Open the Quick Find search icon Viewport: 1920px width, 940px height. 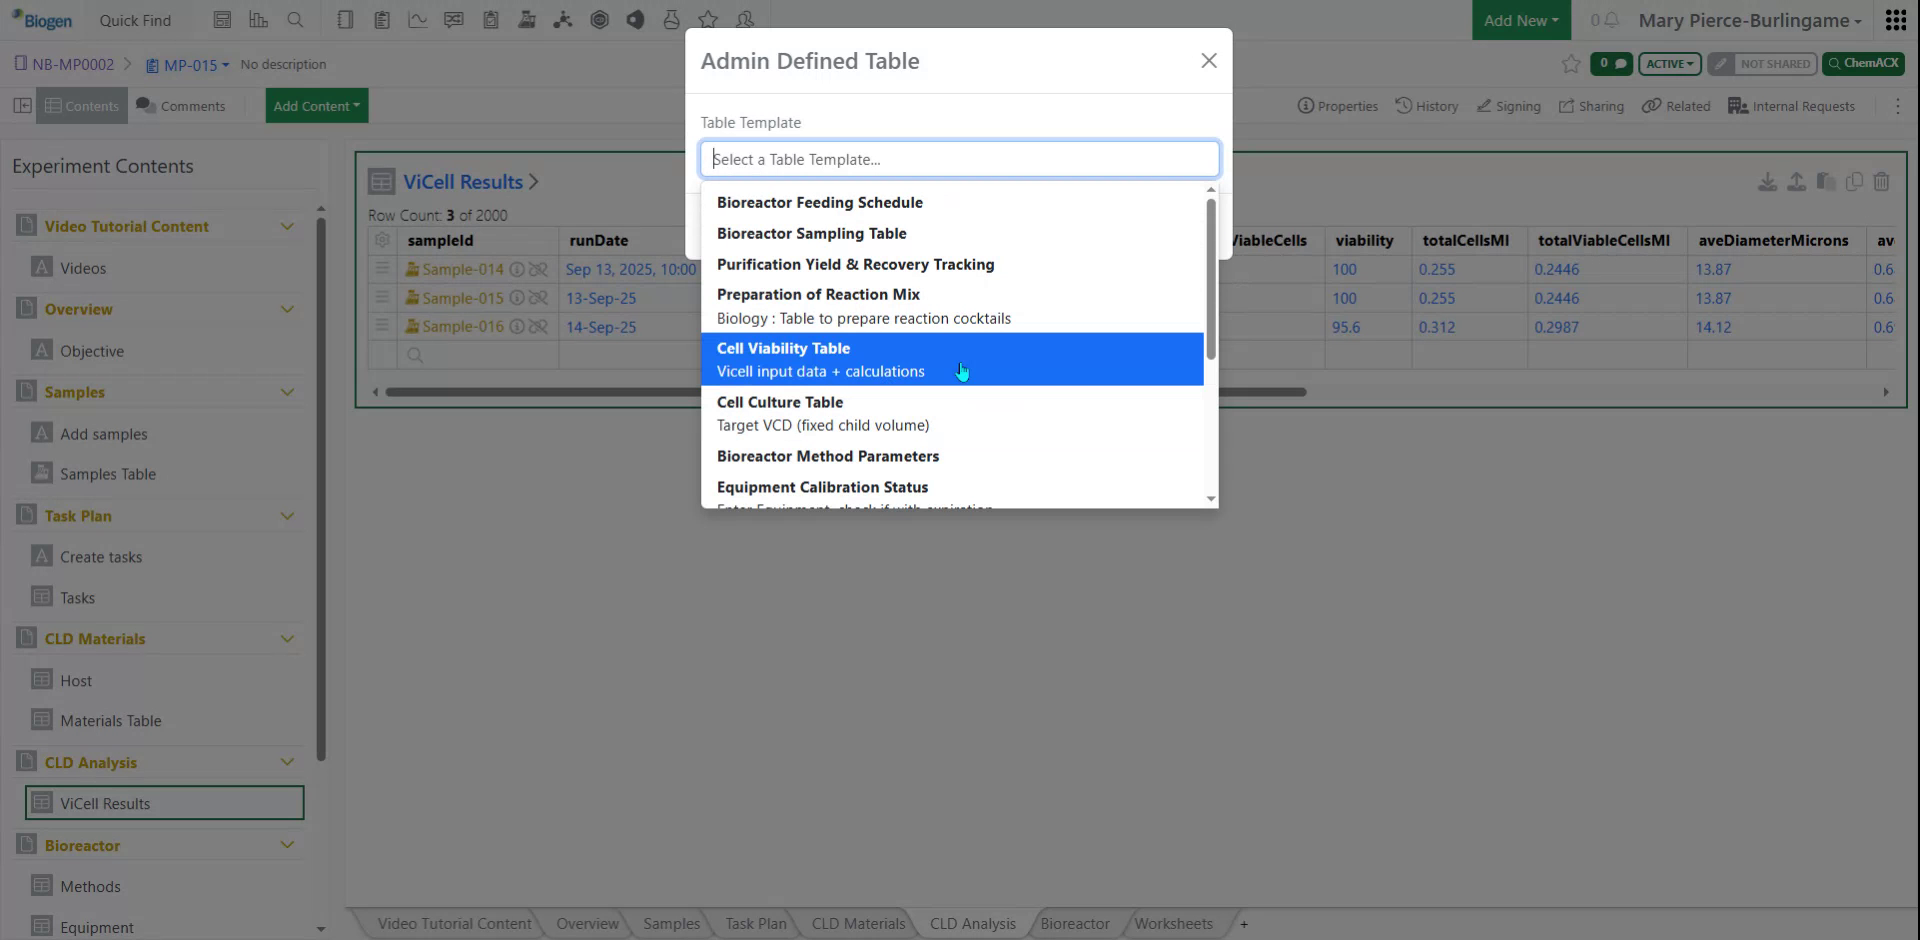click(x=294, y=20)
